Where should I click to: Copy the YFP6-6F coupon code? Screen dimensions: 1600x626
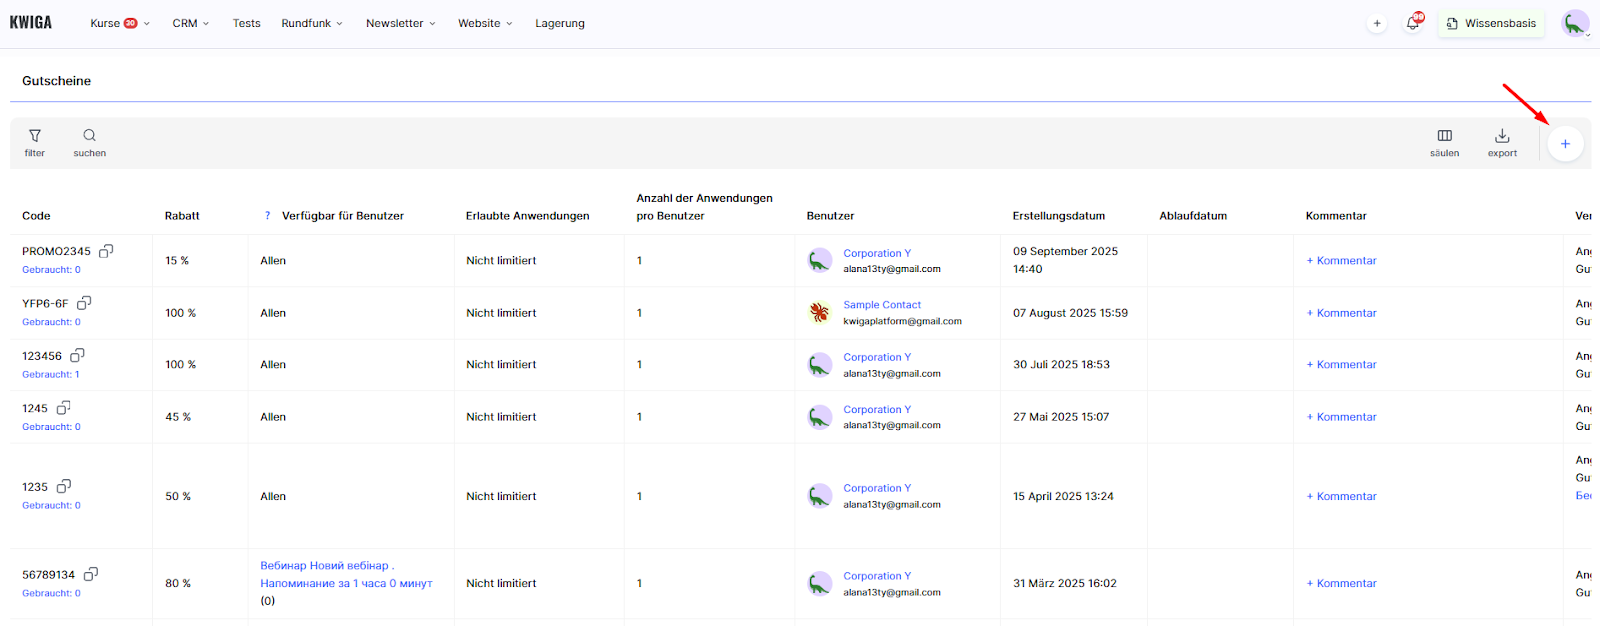click(x=84, y=303)
